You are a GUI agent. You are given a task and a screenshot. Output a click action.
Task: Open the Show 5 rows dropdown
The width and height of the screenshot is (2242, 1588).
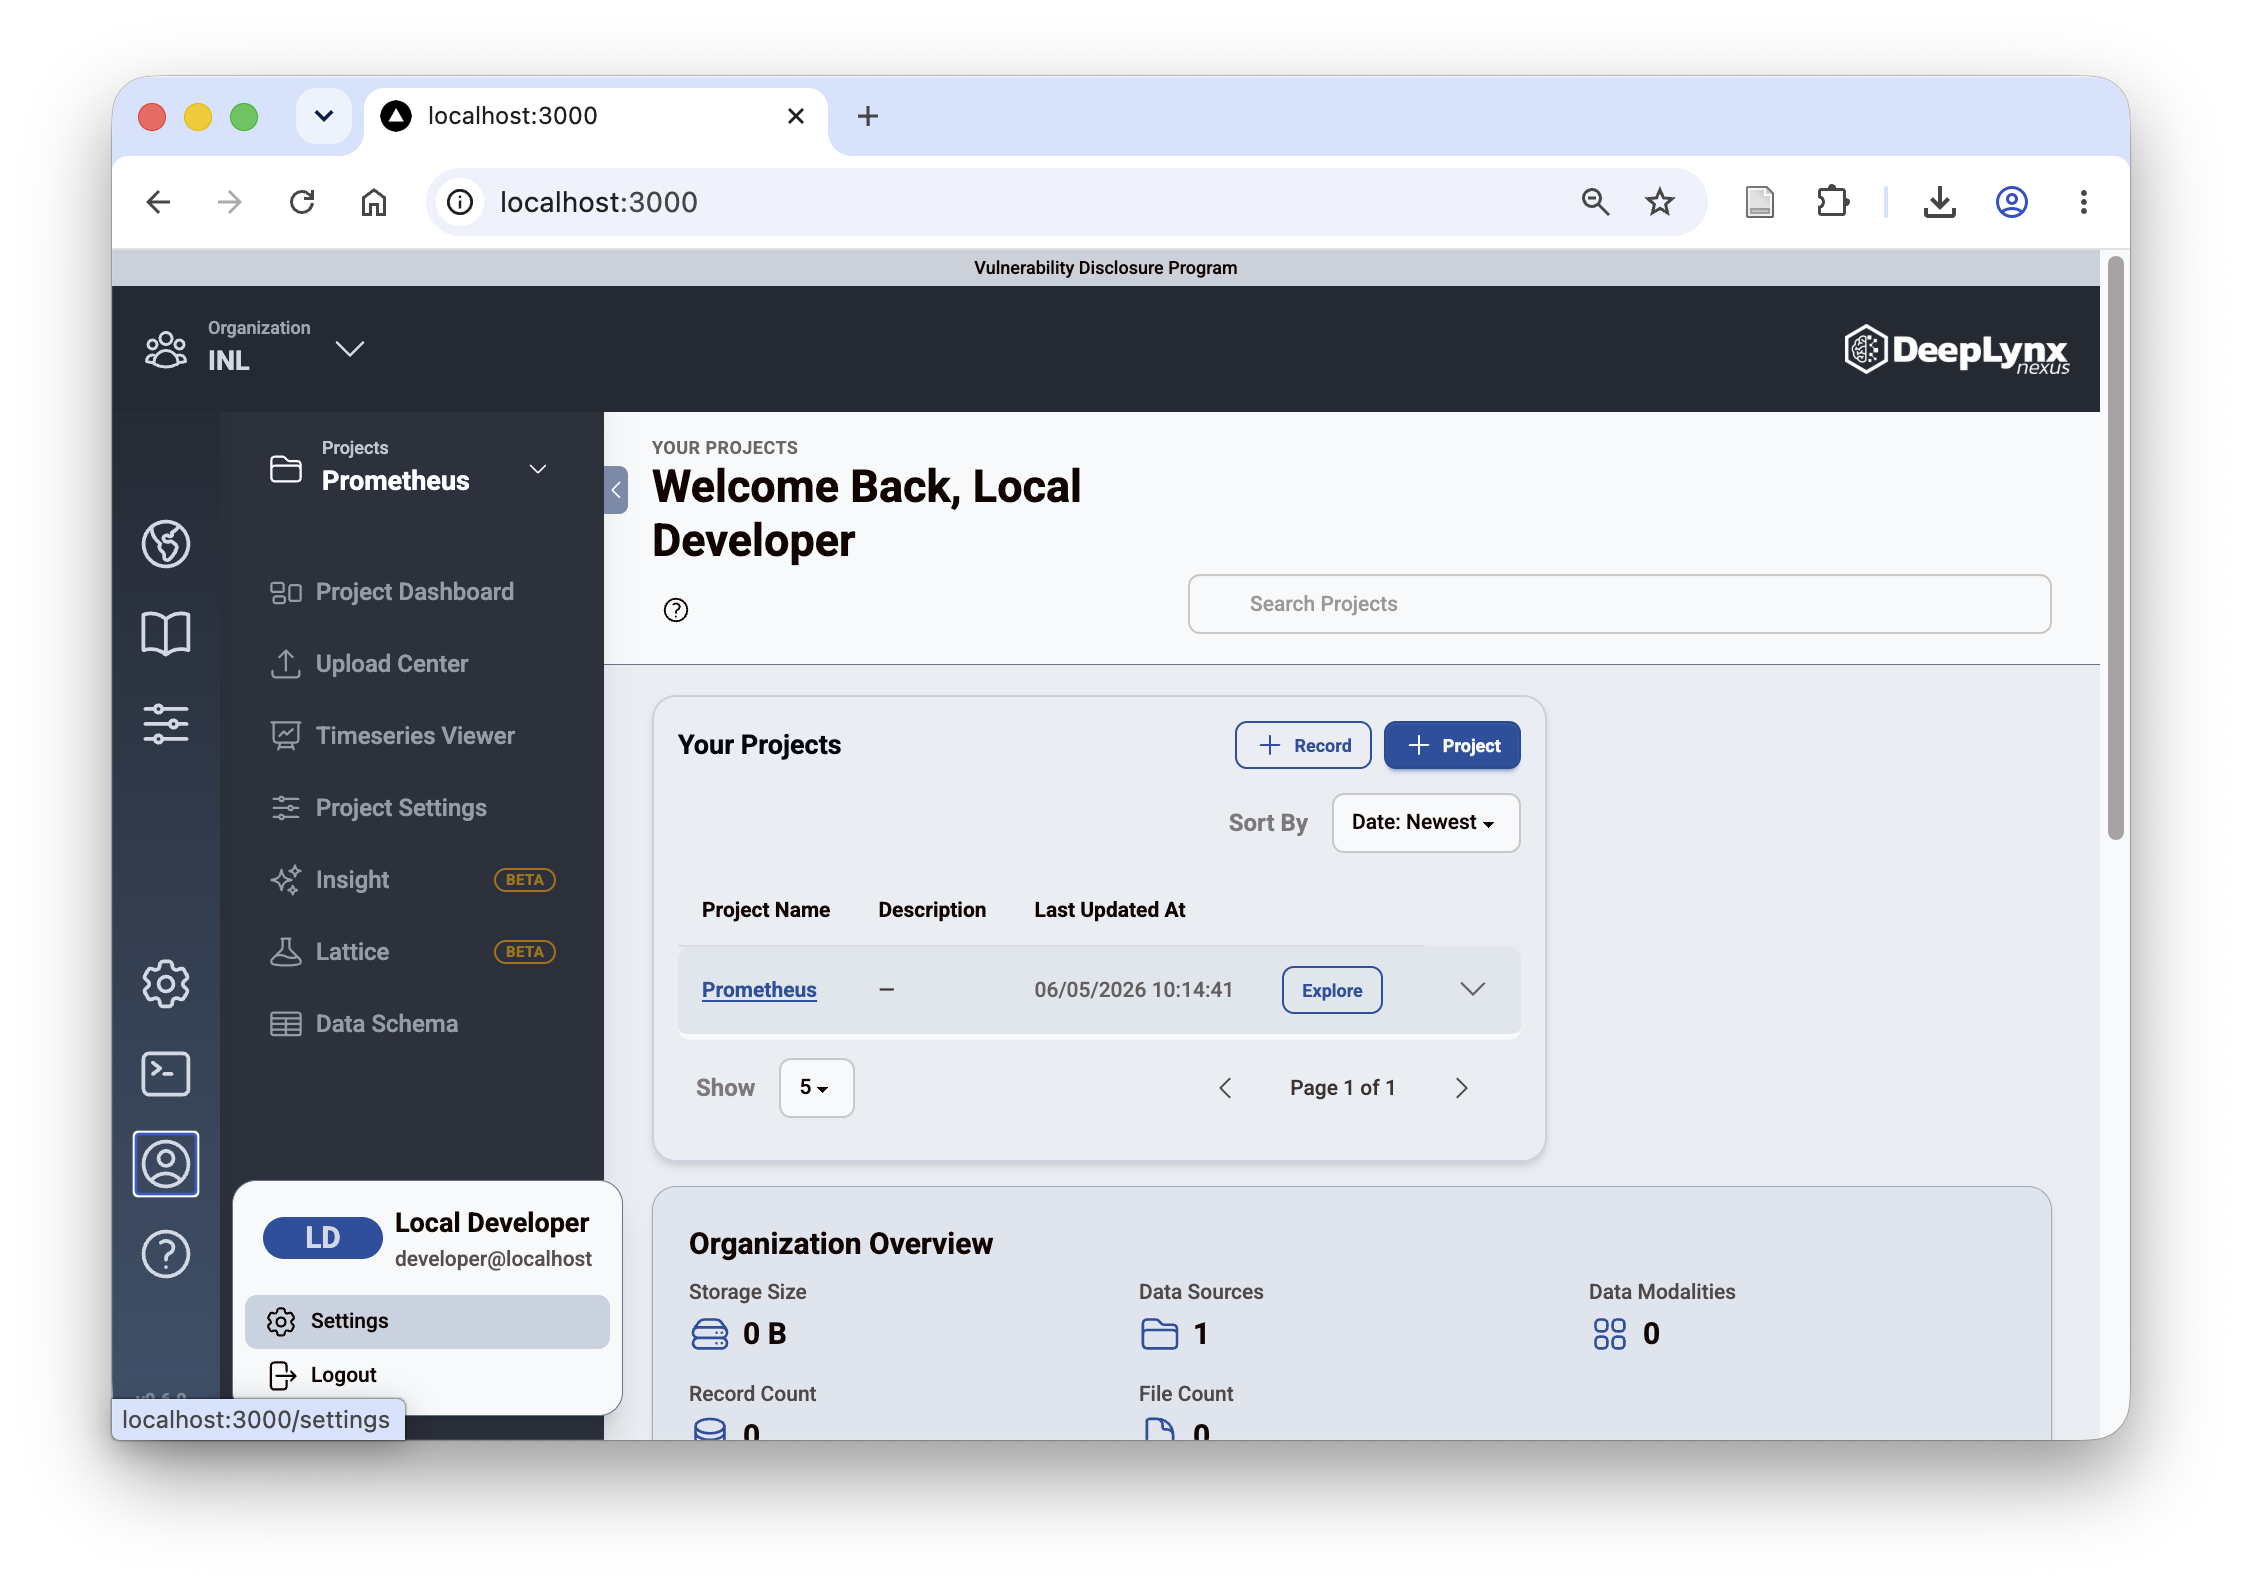pyautogui.click(x=816, y=1088)
